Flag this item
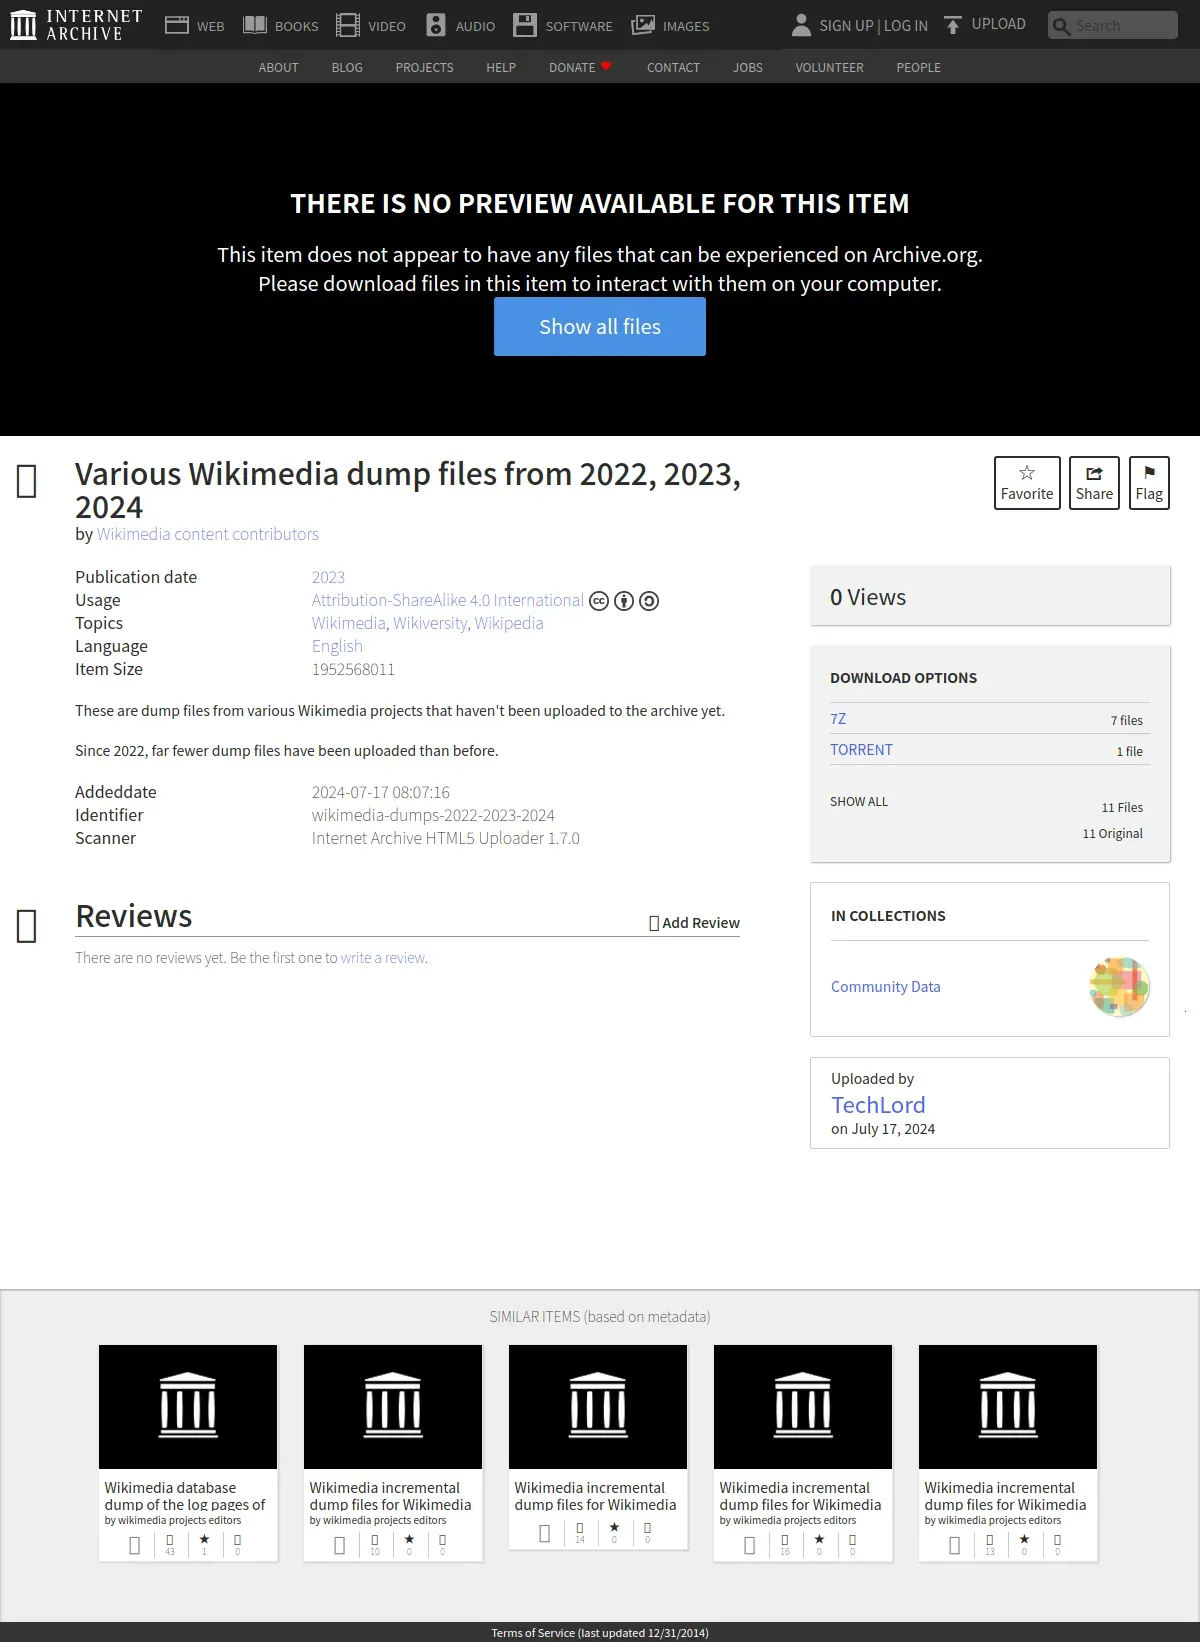 pos(1149,483)
